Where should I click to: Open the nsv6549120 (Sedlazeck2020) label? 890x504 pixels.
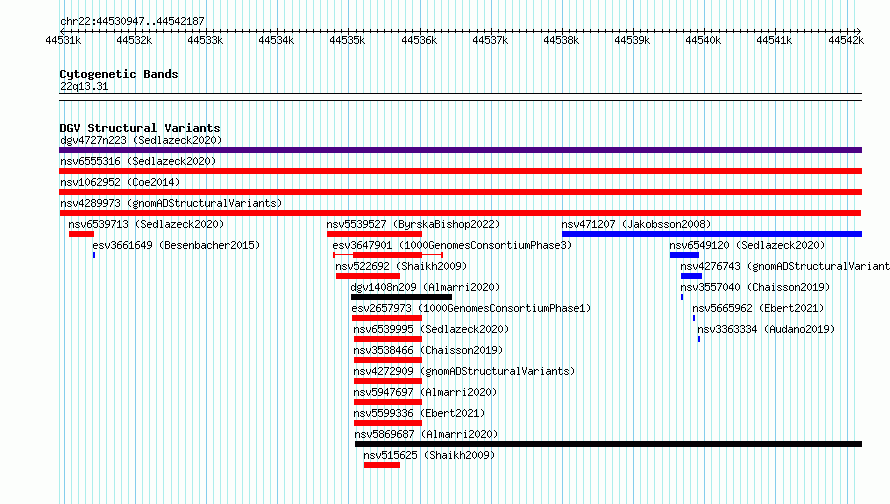point(747,245)
